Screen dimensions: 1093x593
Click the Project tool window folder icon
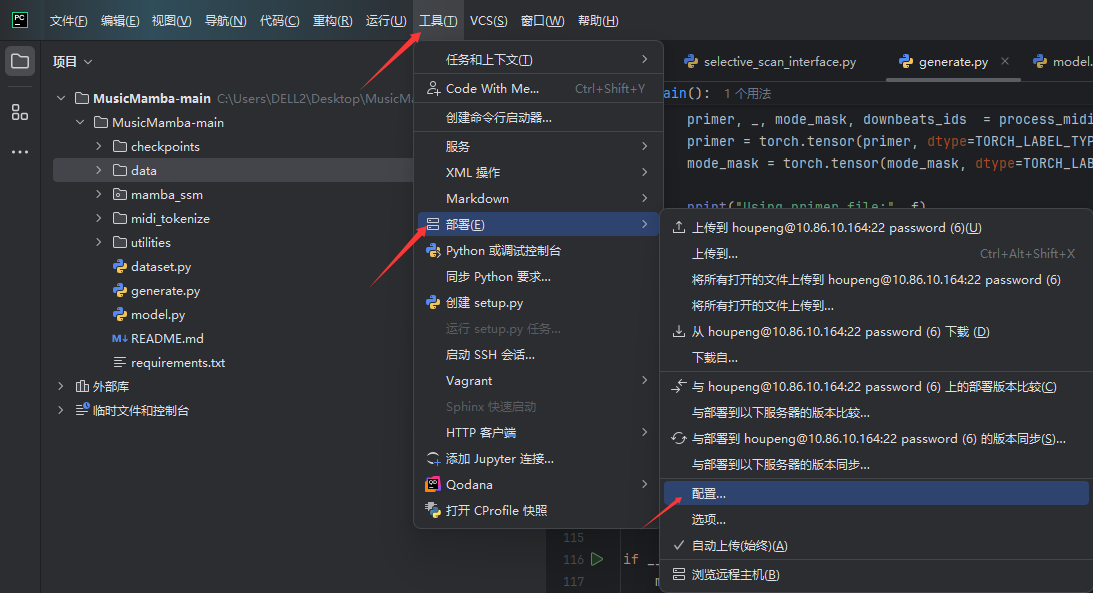point(20,62)
